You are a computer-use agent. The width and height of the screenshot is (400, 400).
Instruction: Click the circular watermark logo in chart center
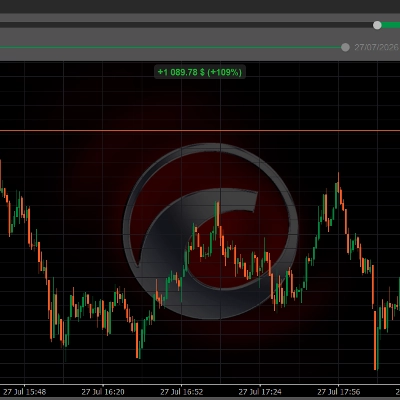pyautogui.click(x=210, y=231)
